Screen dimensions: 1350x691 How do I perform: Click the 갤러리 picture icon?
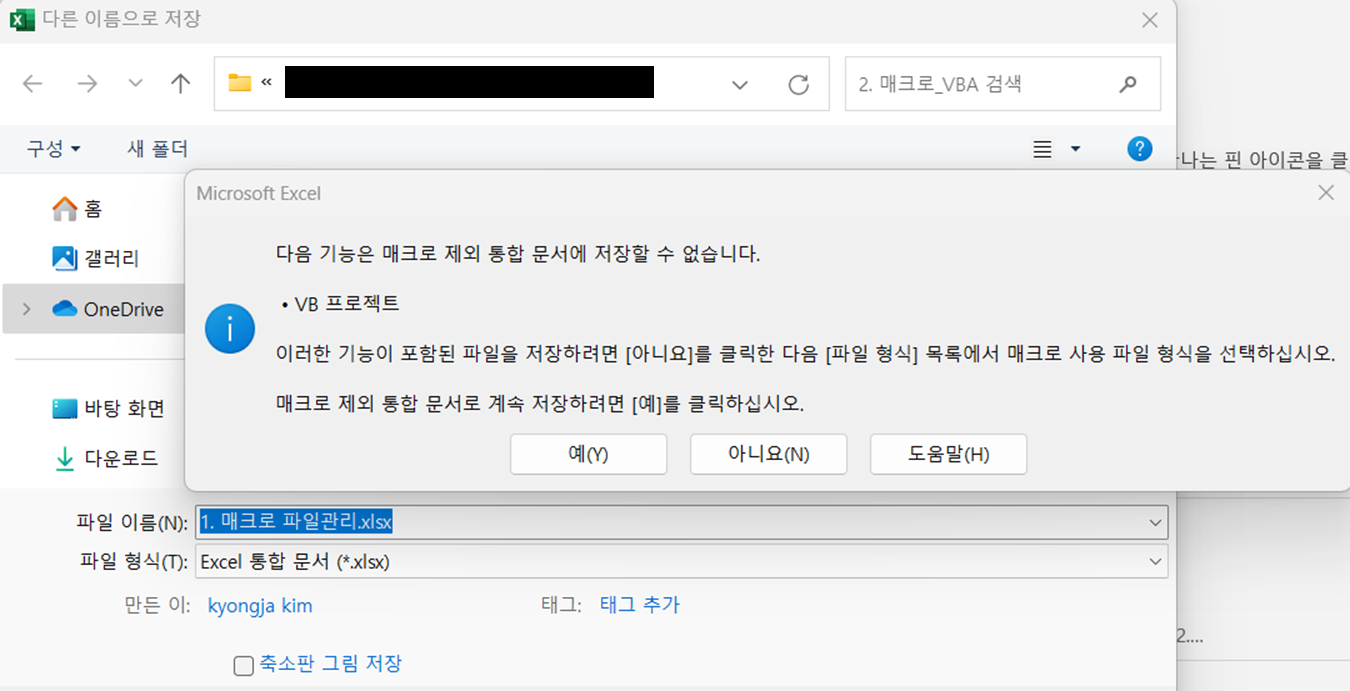click(x=65, y=259)
